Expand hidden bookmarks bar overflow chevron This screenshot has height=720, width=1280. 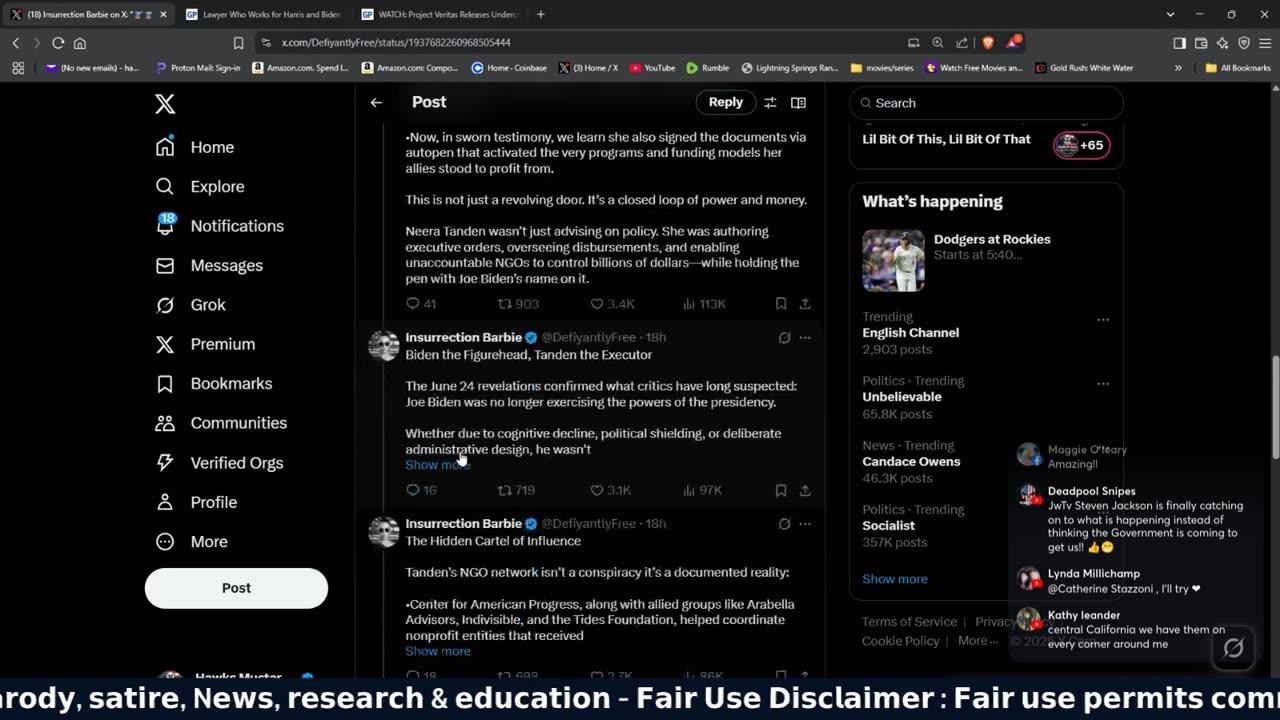1178,68
